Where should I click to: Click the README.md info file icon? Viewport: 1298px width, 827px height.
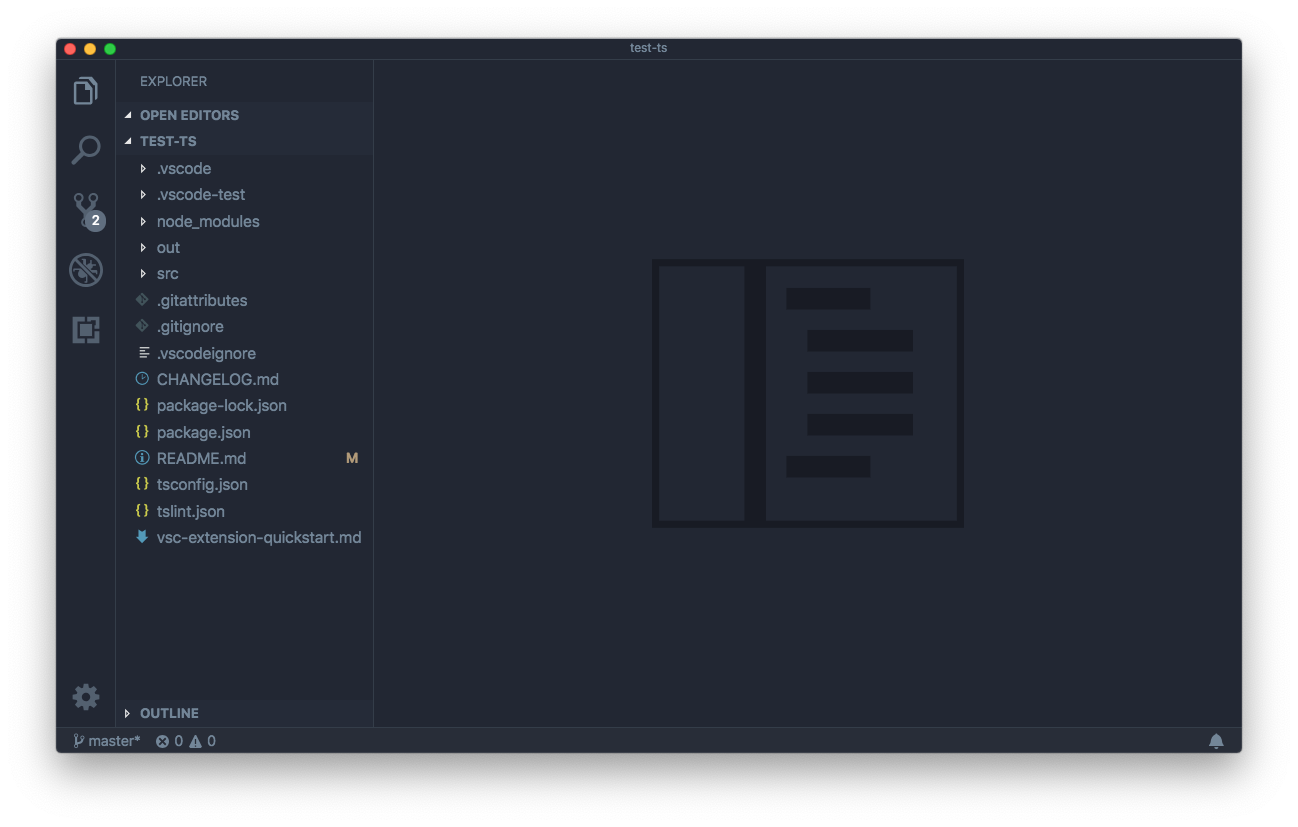(142, 458)
